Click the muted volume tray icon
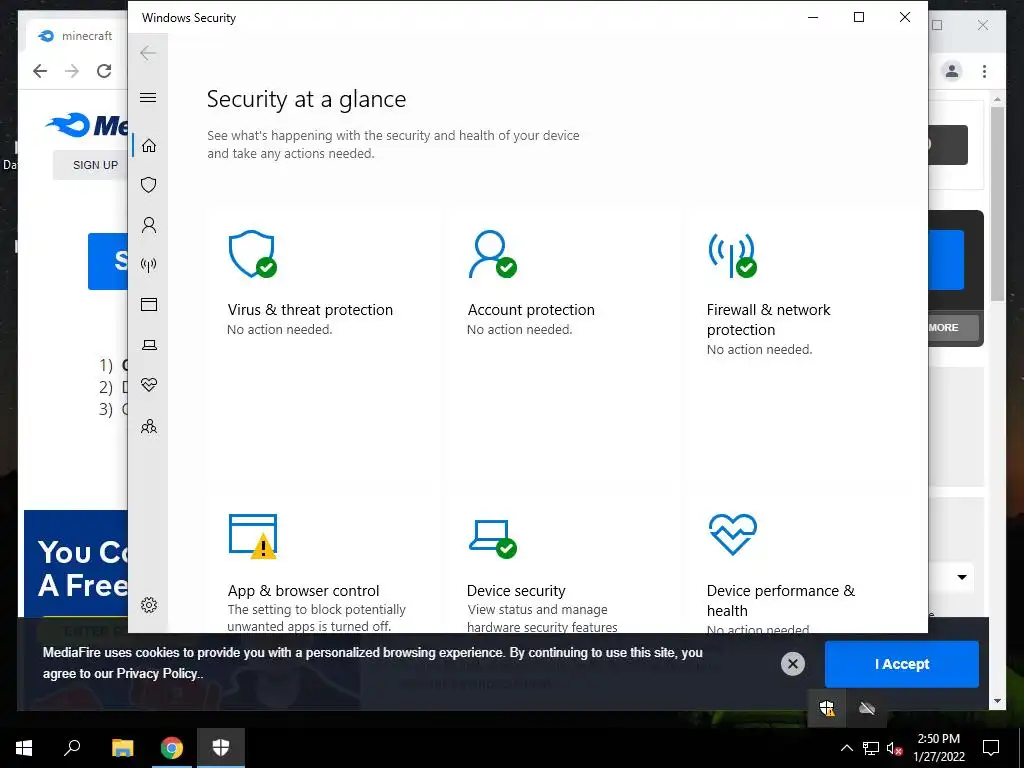The image size is (1024, 768). pos(894,748)
